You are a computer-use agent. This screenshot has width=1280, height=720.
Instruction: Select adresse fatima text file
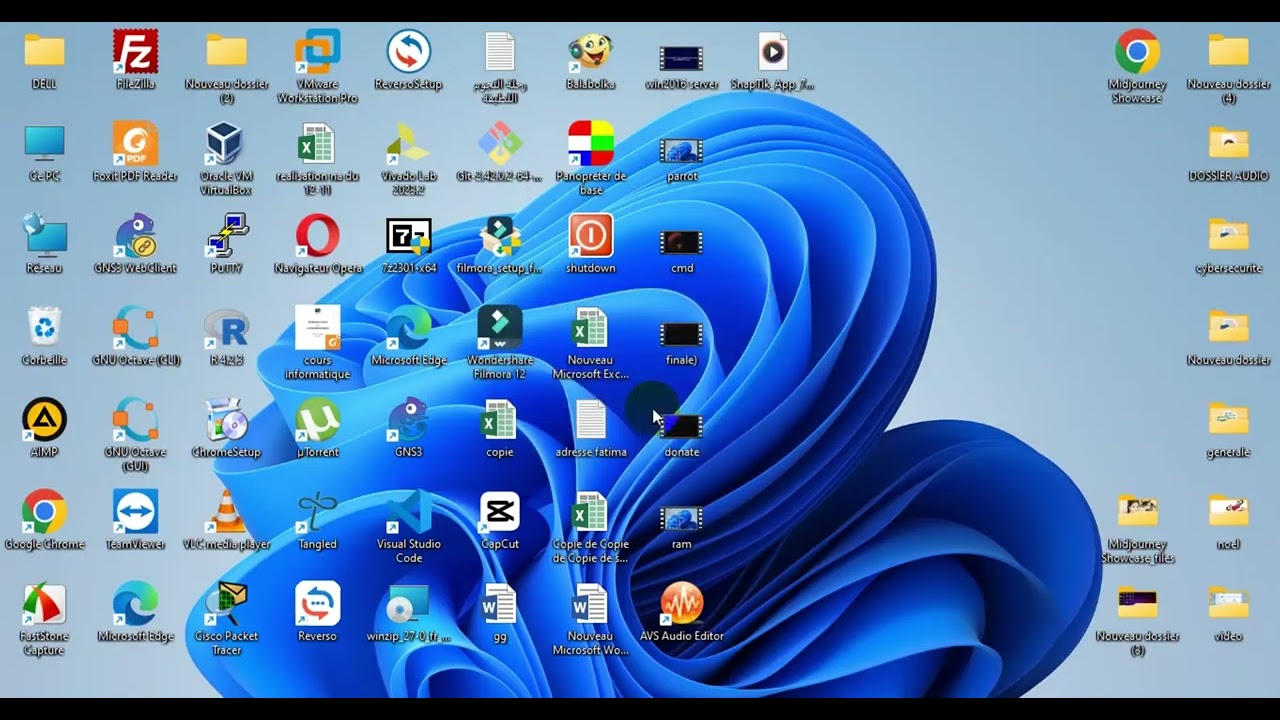click(590, 420)
